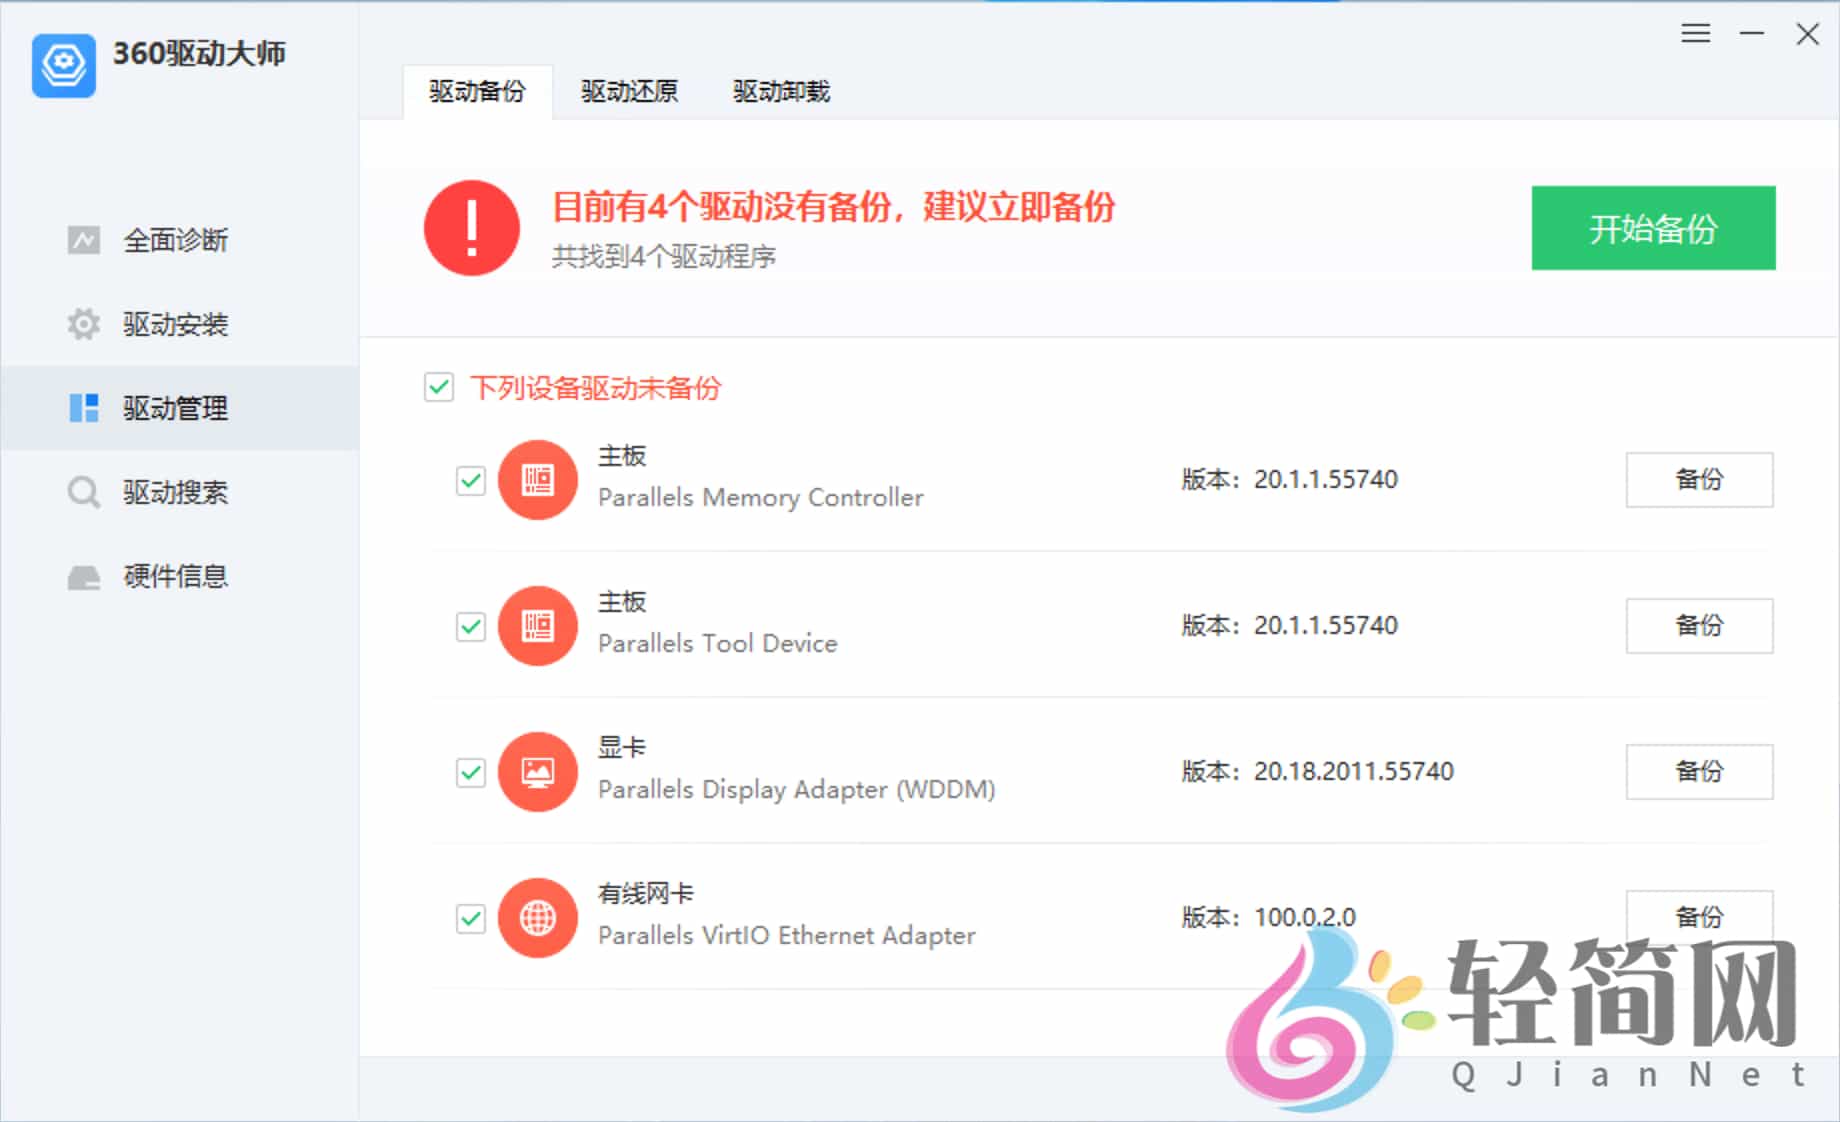This screenshot has height=1122, width=1840.
Task: Click the red exclamation warning badge
Action: (x=471, y=228)
